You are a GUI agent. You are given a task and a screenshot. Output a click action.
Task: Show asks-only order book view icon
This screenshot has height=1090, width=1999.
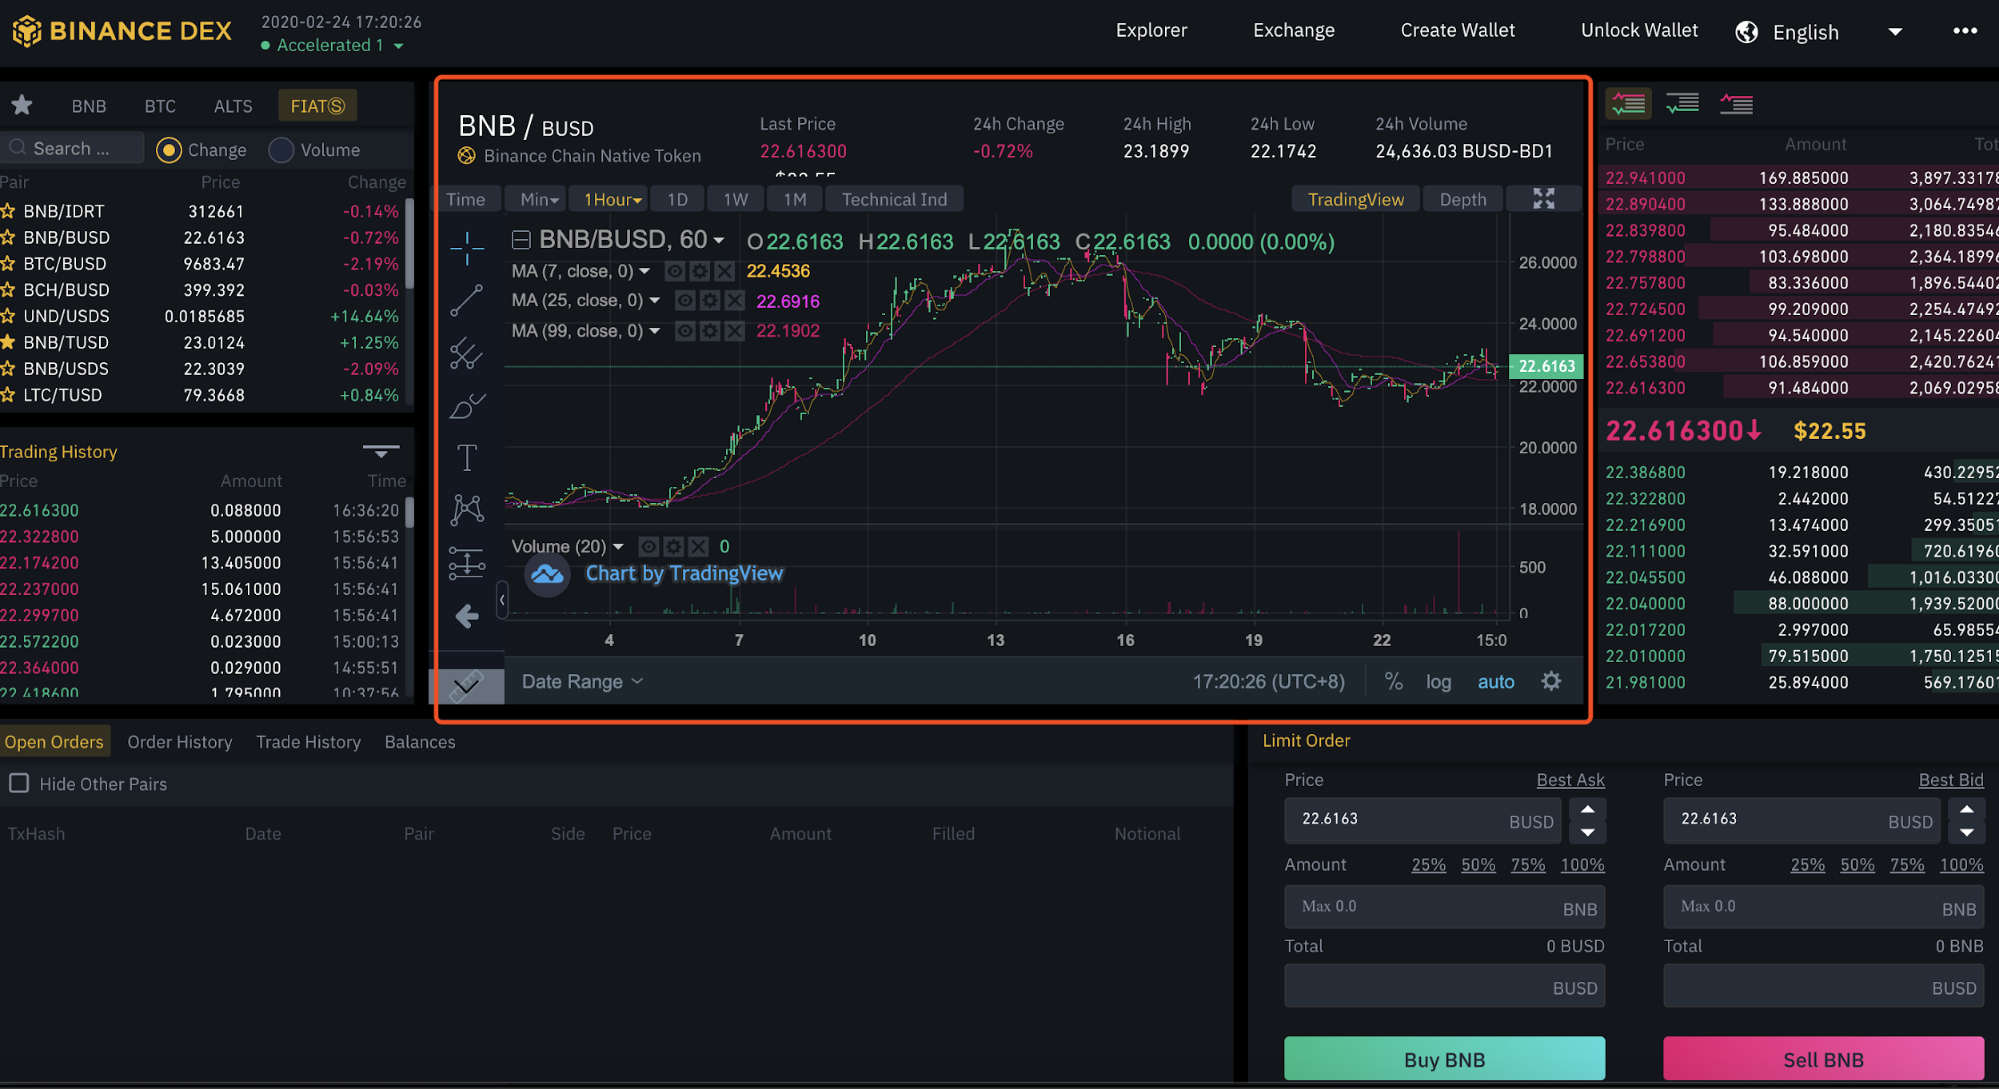tap(1736, 103)
